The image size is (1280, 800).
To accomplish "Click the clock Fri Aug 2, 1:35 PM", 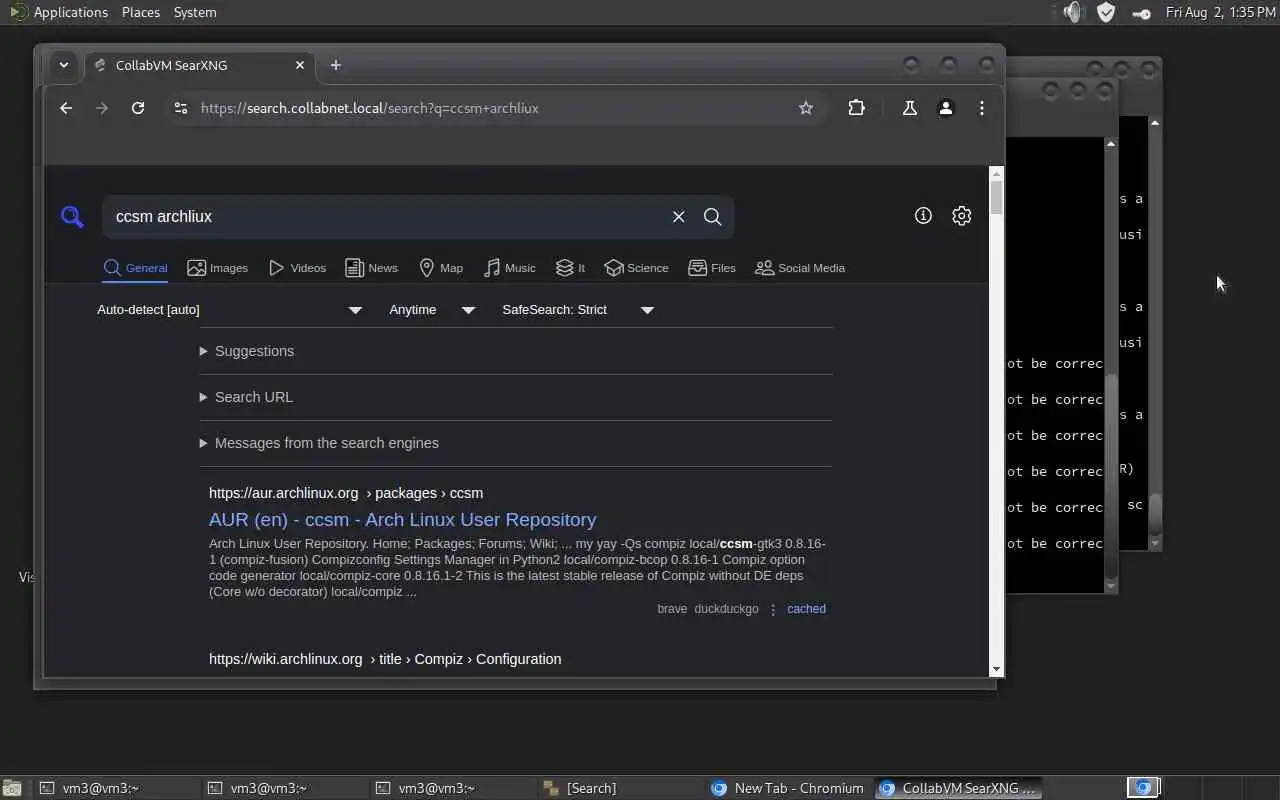I will (1220, 12).
